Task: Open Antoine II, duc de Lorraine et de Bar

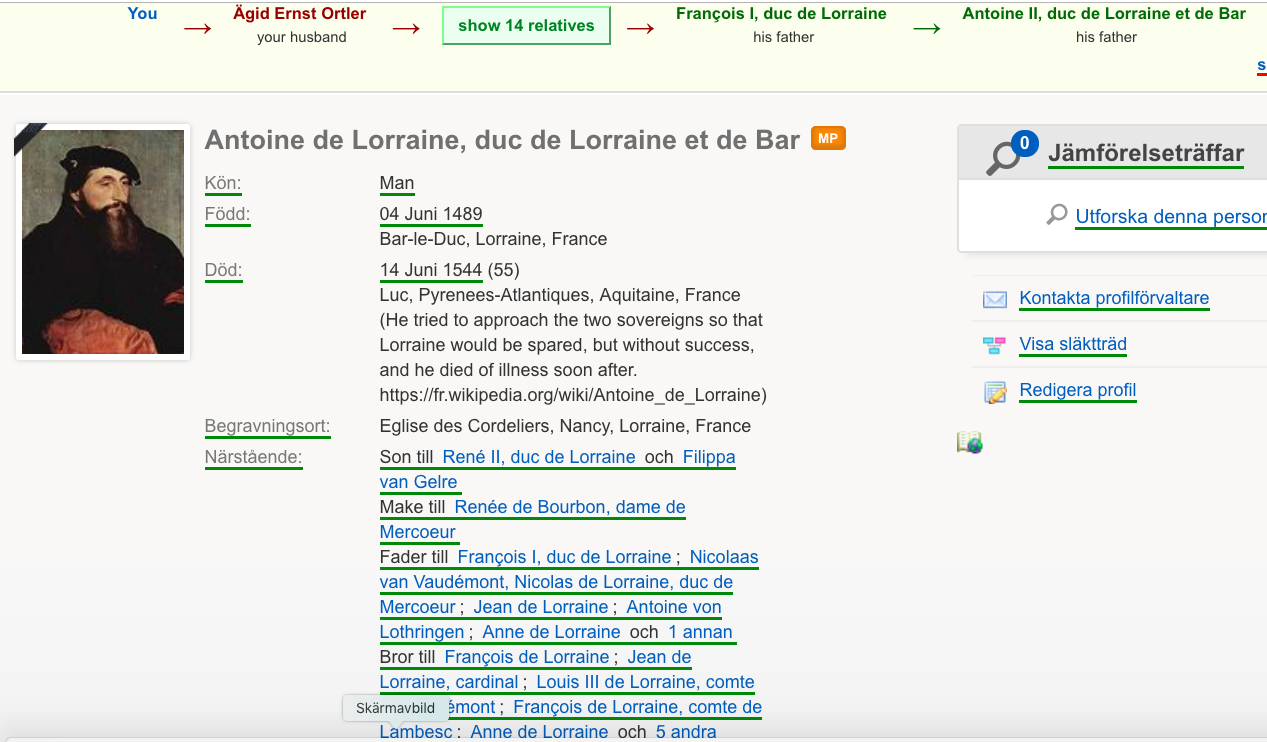Action: pos(1104,14)
